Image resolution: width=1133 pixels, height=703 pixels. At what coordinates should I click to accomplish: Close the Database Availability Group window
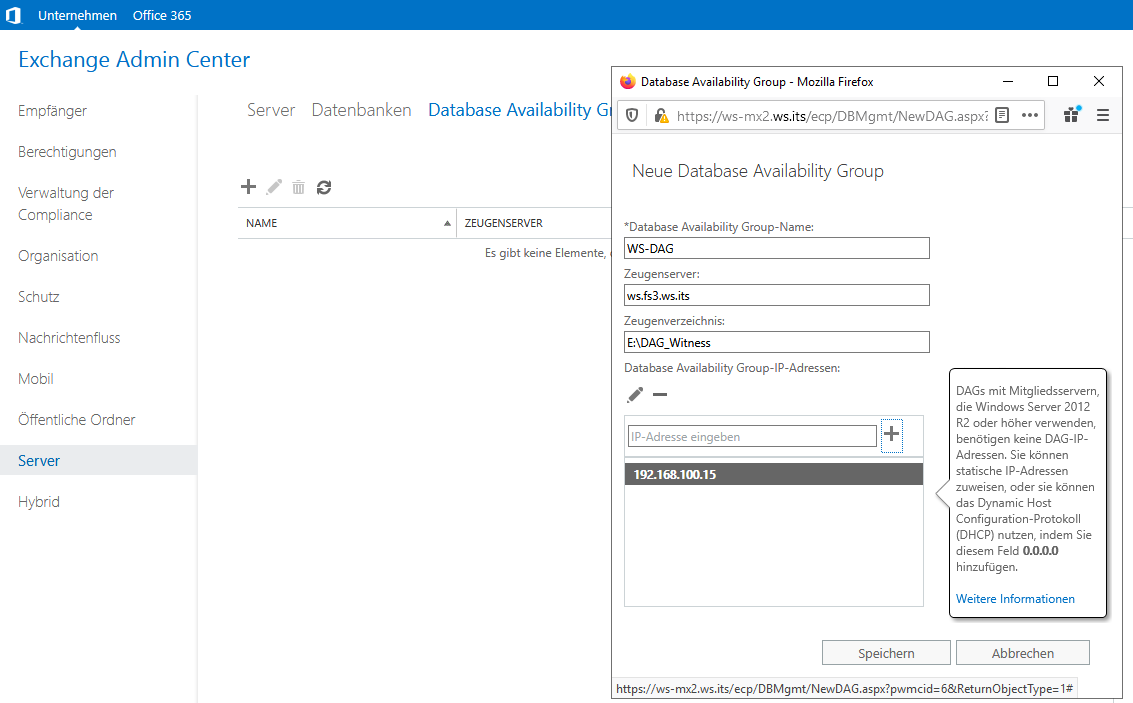pyautogui.click(x=1099, y=81)
